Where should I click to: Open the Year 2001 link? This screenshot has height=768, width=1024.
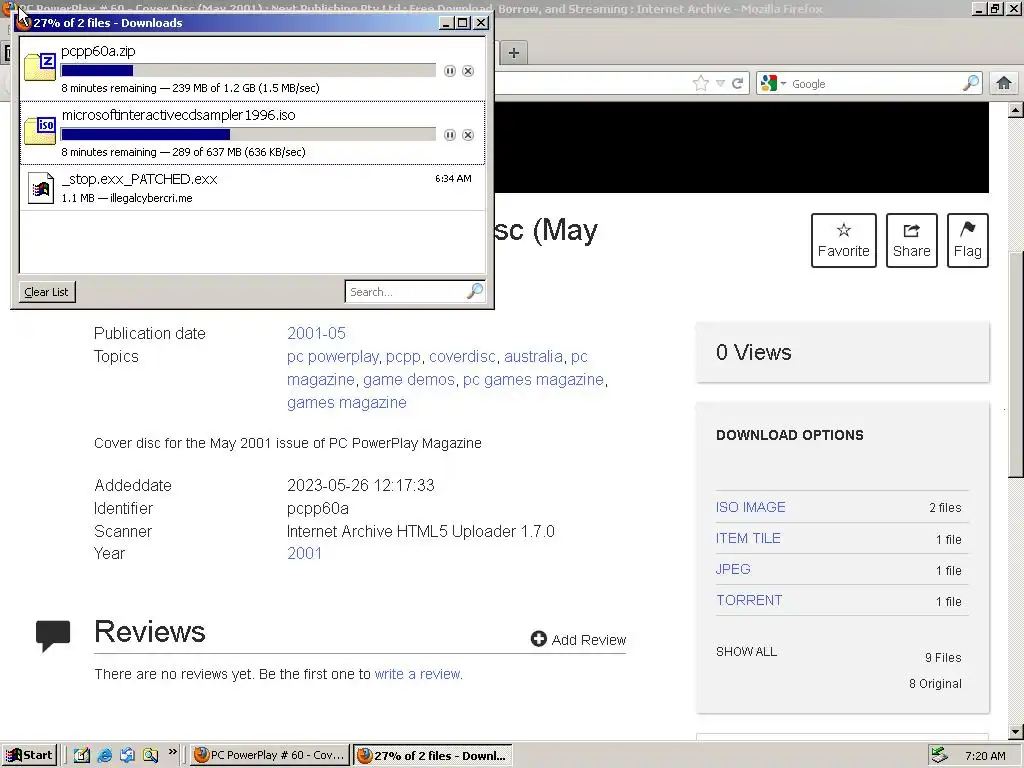click(304, 553)
